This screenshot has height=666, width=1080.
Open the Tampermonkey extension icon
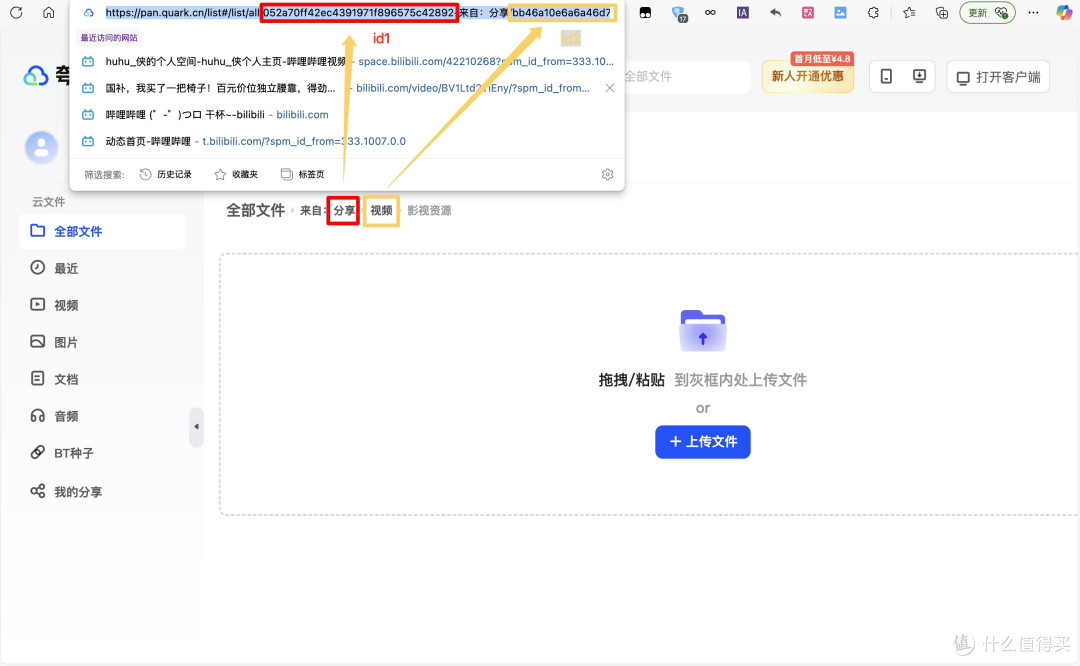[645, 12]
